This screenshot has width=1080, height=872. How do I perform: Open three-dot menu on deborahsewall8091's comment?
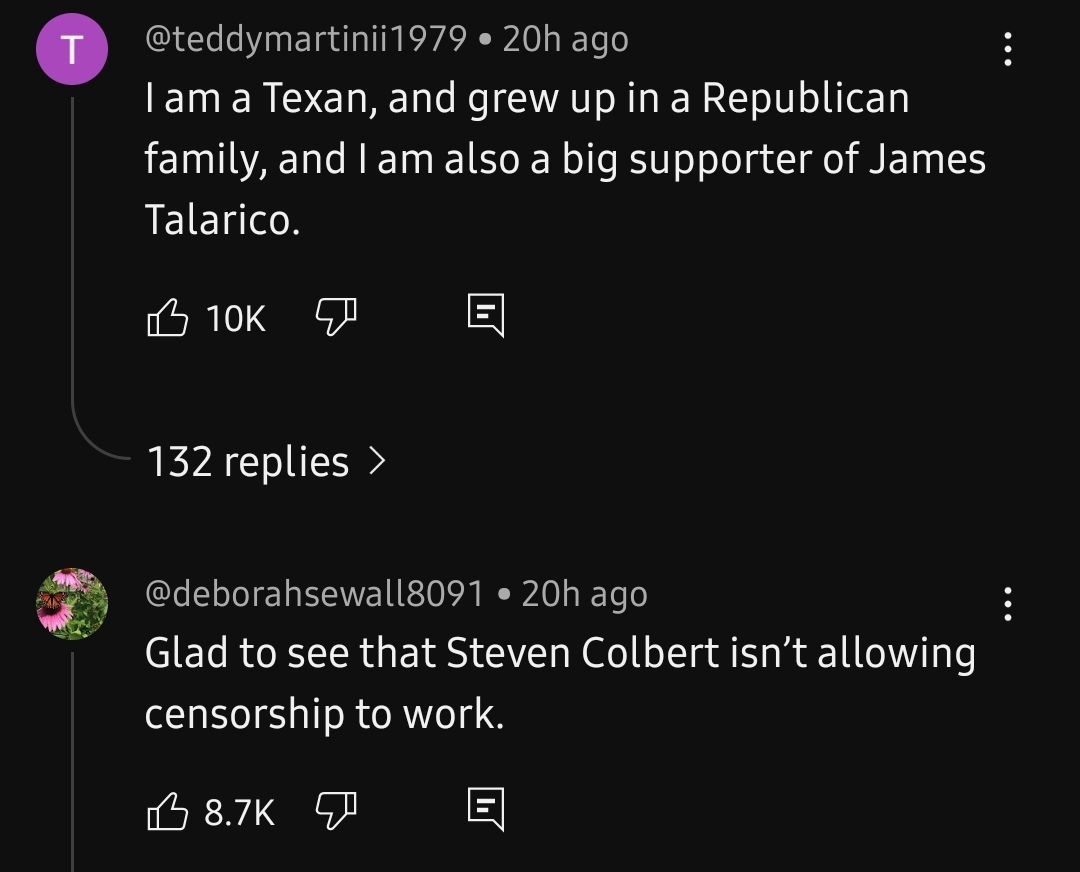click(x=1006, y=605)
